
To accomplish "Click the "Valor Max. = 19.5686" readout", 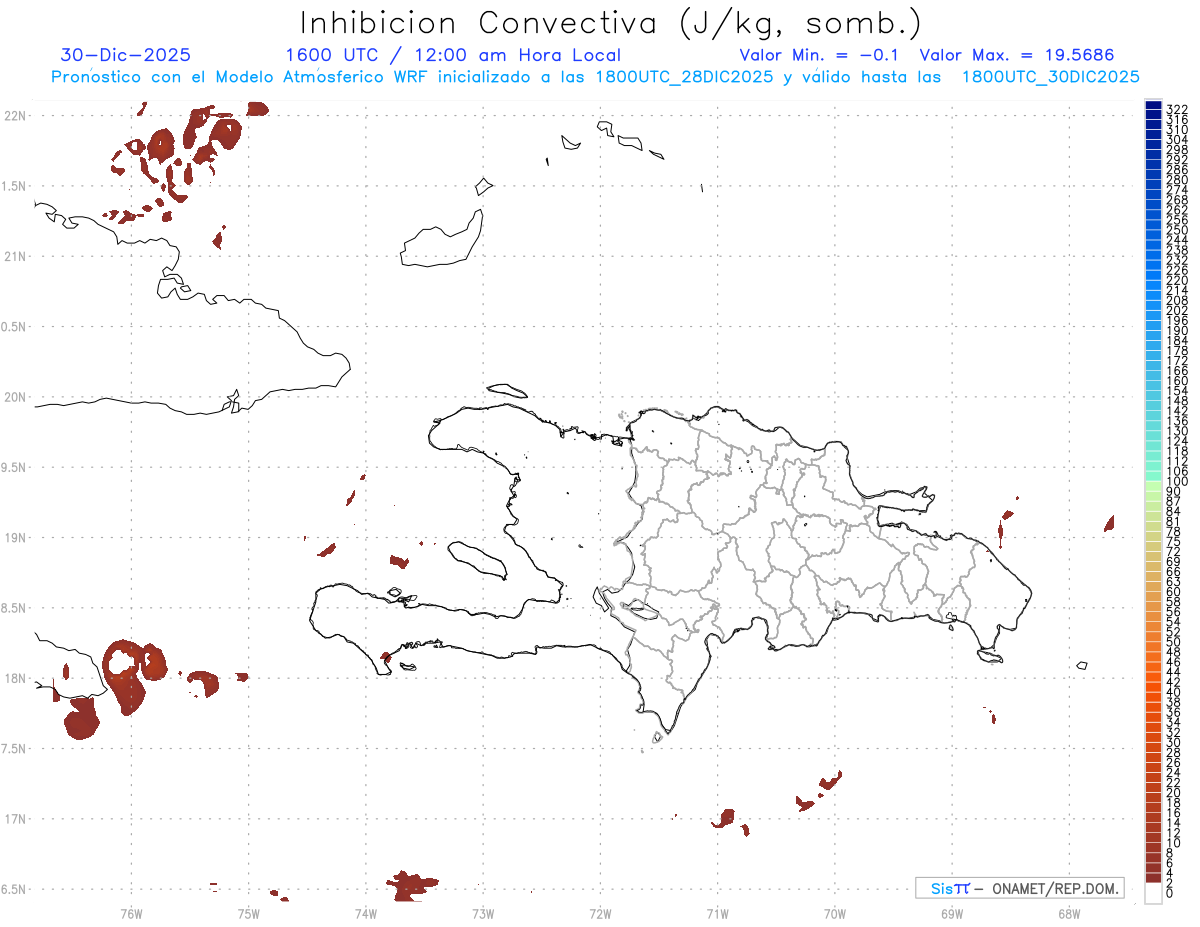I will (1017, 56).
